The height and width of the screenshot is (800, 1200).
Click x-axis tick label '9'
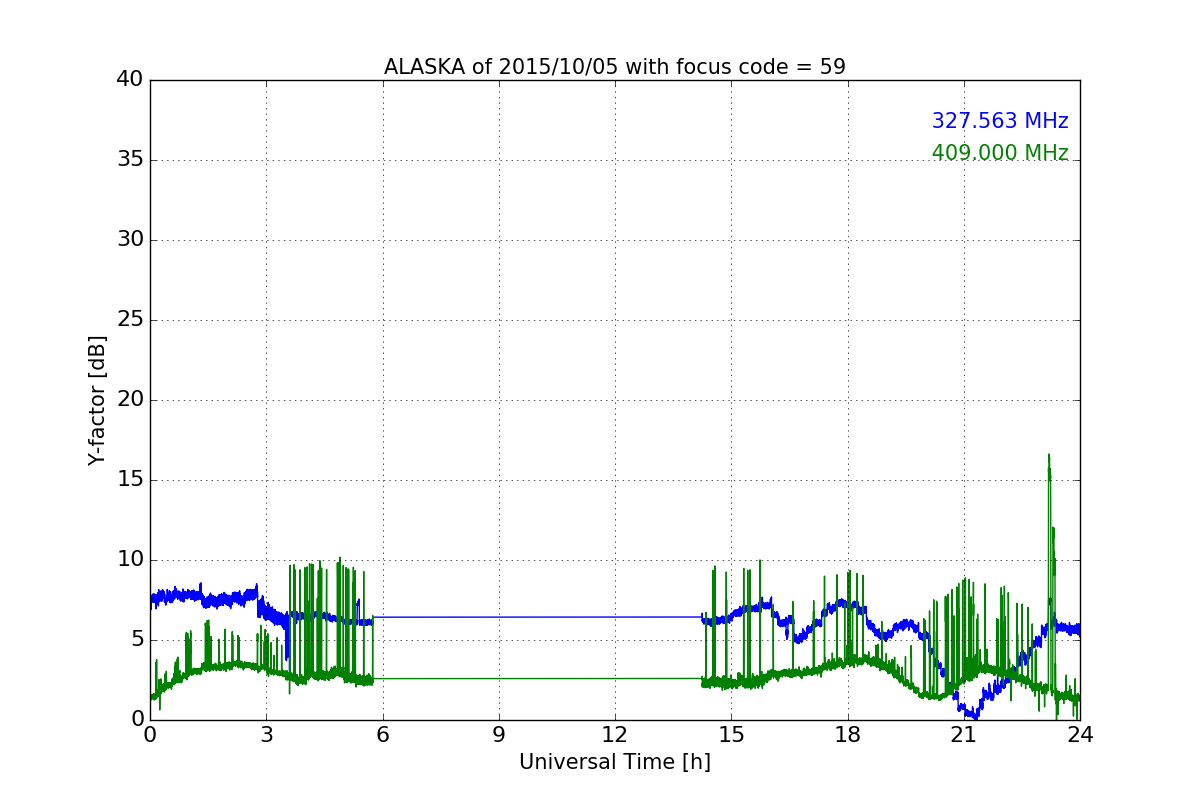point(499,735)
